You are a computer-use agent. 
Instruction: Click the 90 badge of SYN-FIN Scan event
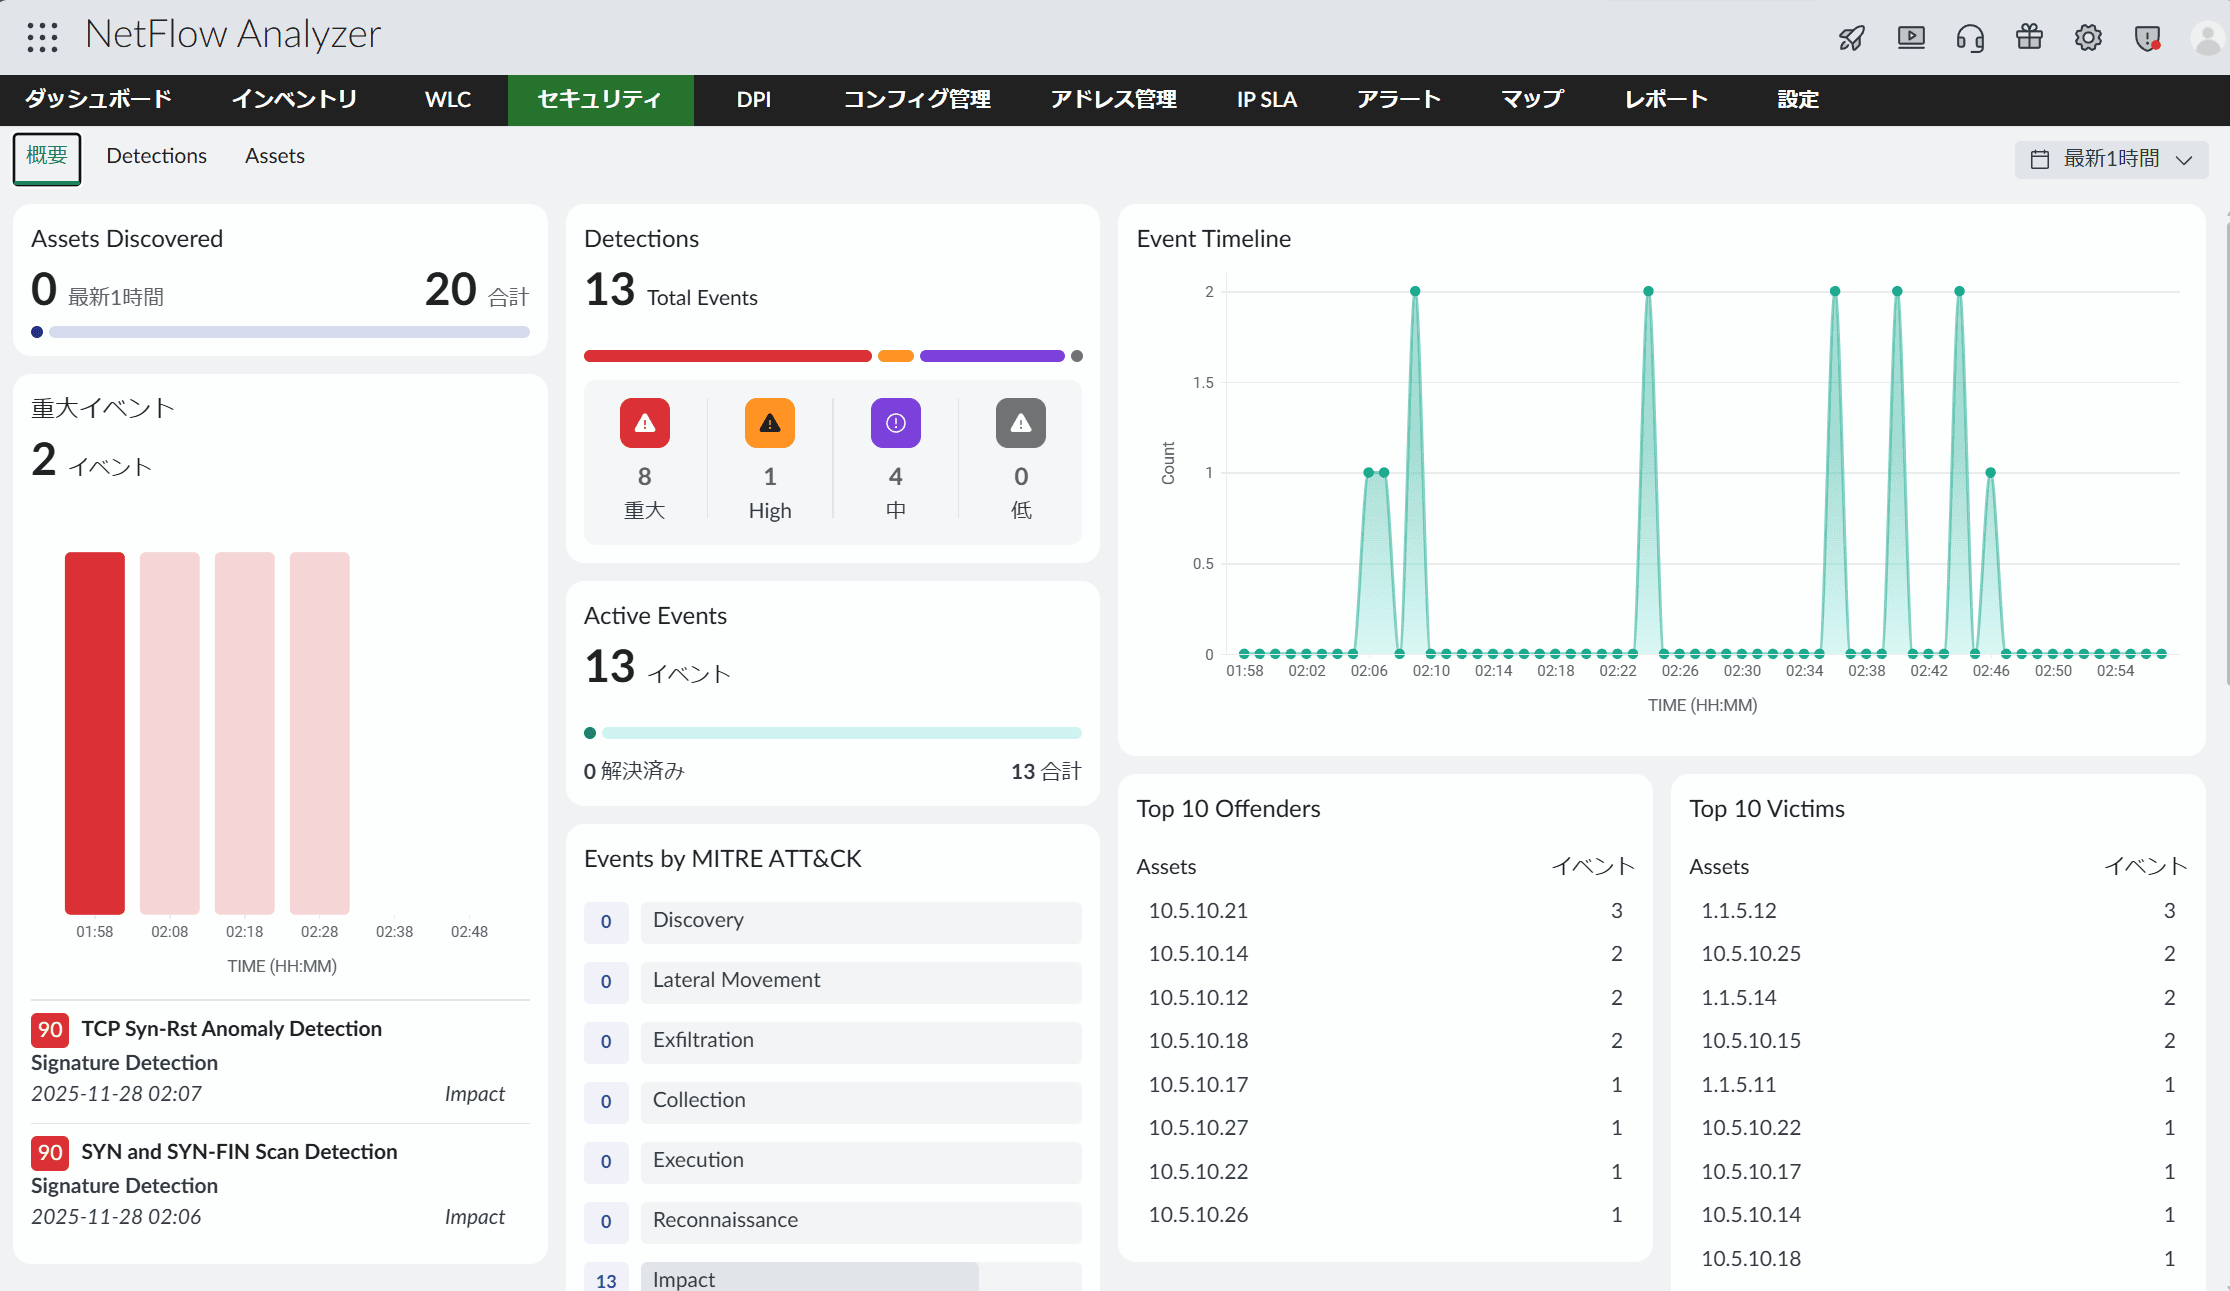(50, 1152)
